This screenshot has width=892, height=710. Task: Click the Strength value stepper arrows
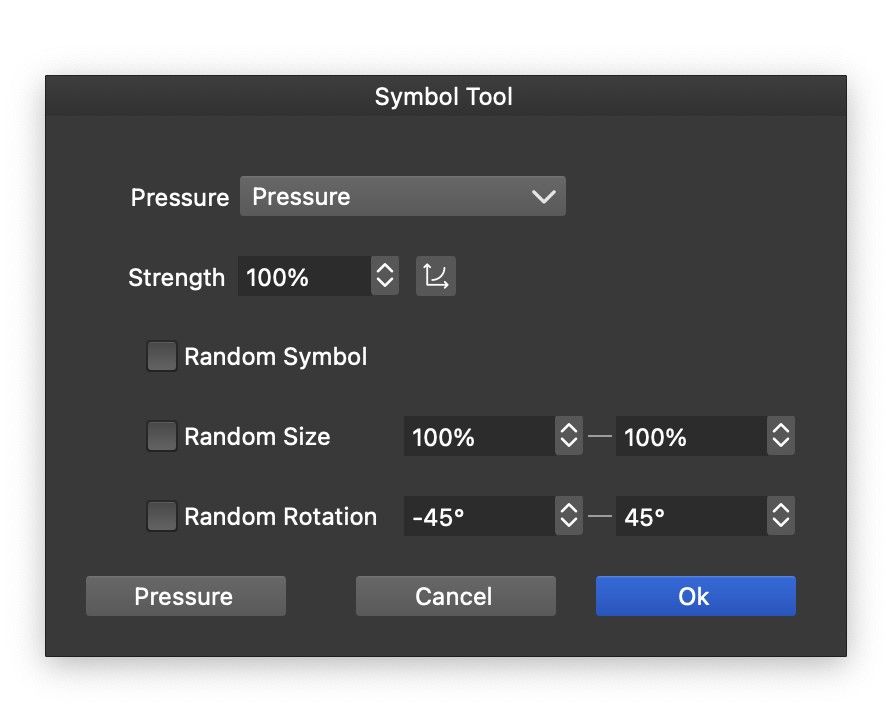(x=385, y=276)
